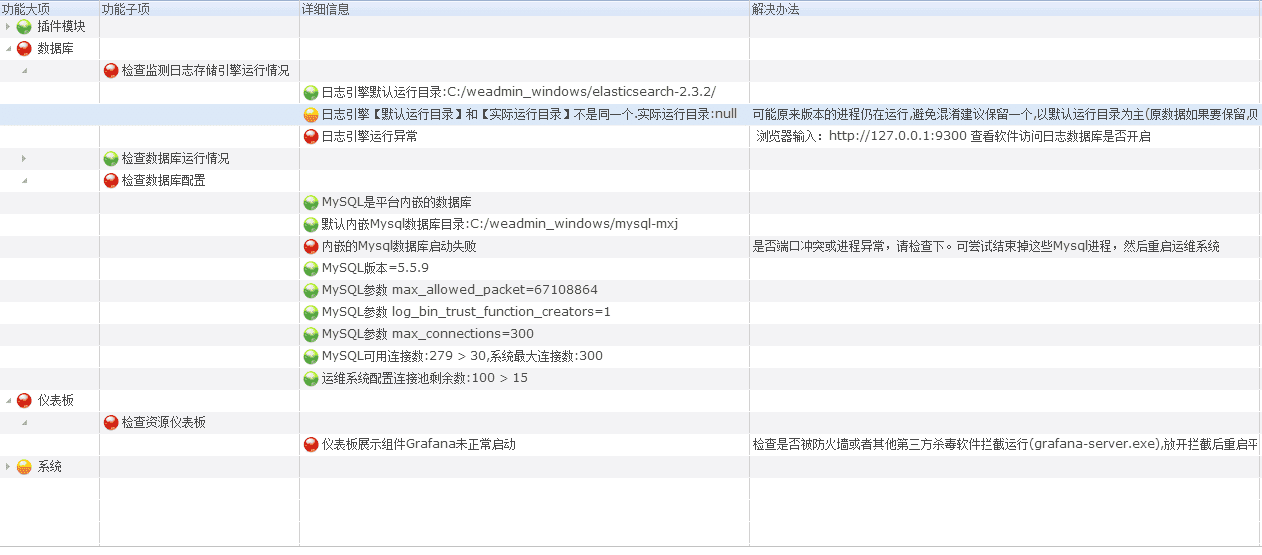Click the 功能大项 column header
1262x555 pixels.
[x=49, y=8]
